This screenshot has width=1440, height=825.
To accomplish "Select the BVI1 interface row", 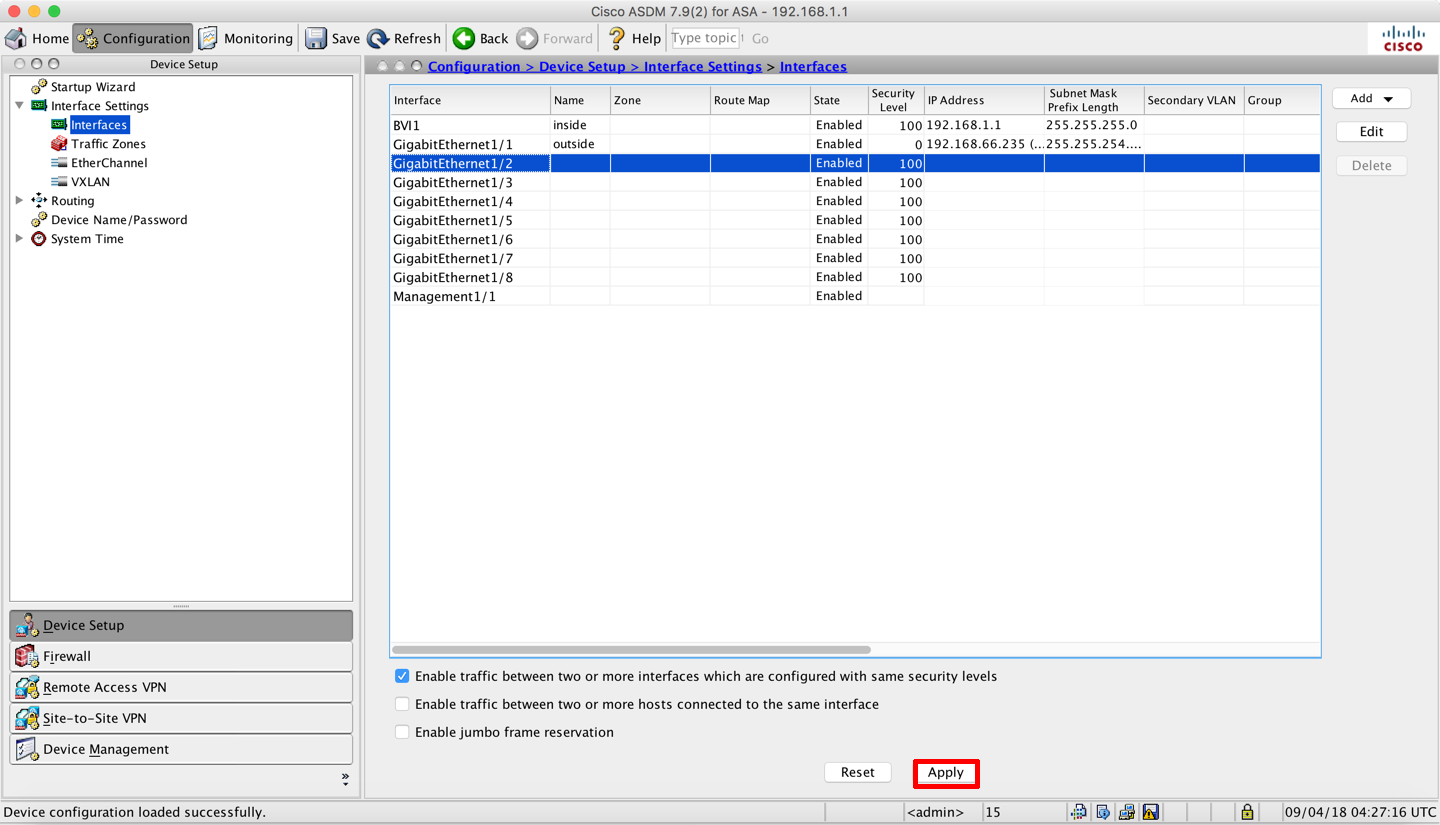I will tap(855, 125).
